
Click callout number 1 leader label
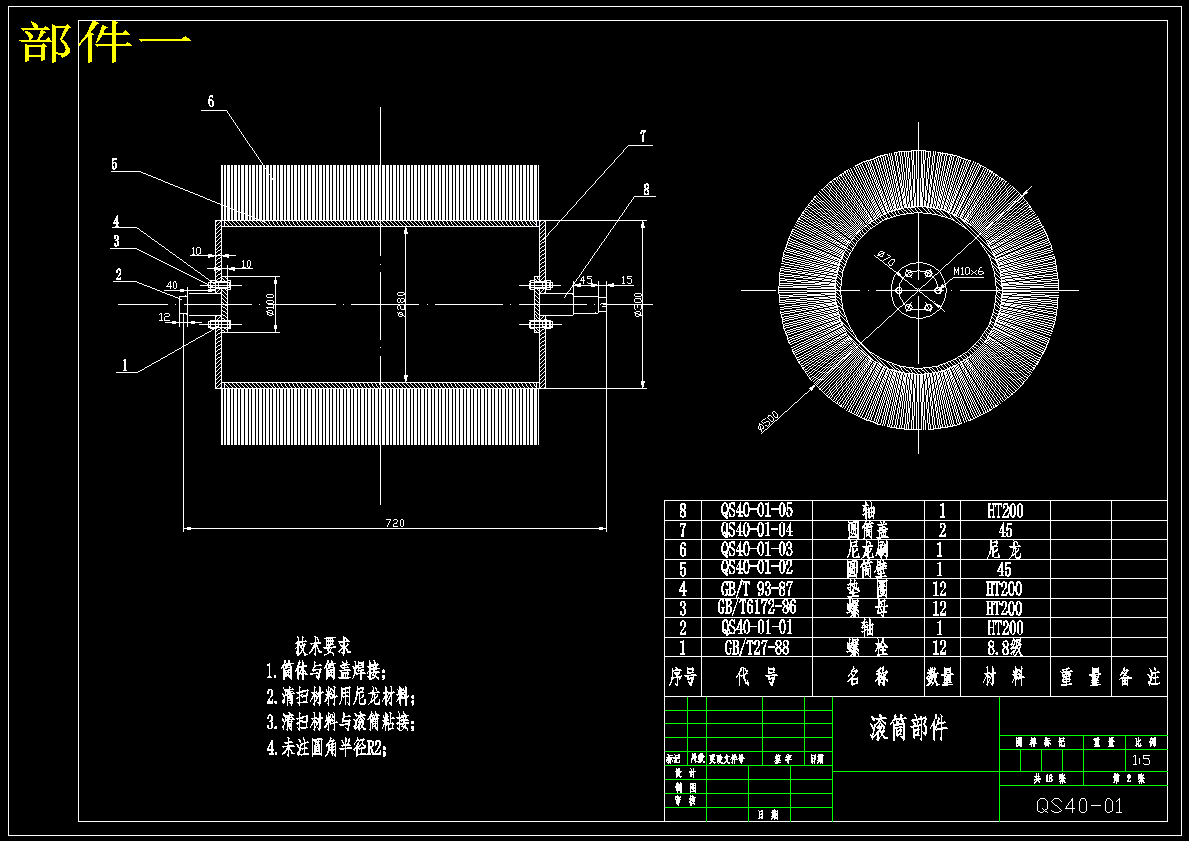coord(125,366)
